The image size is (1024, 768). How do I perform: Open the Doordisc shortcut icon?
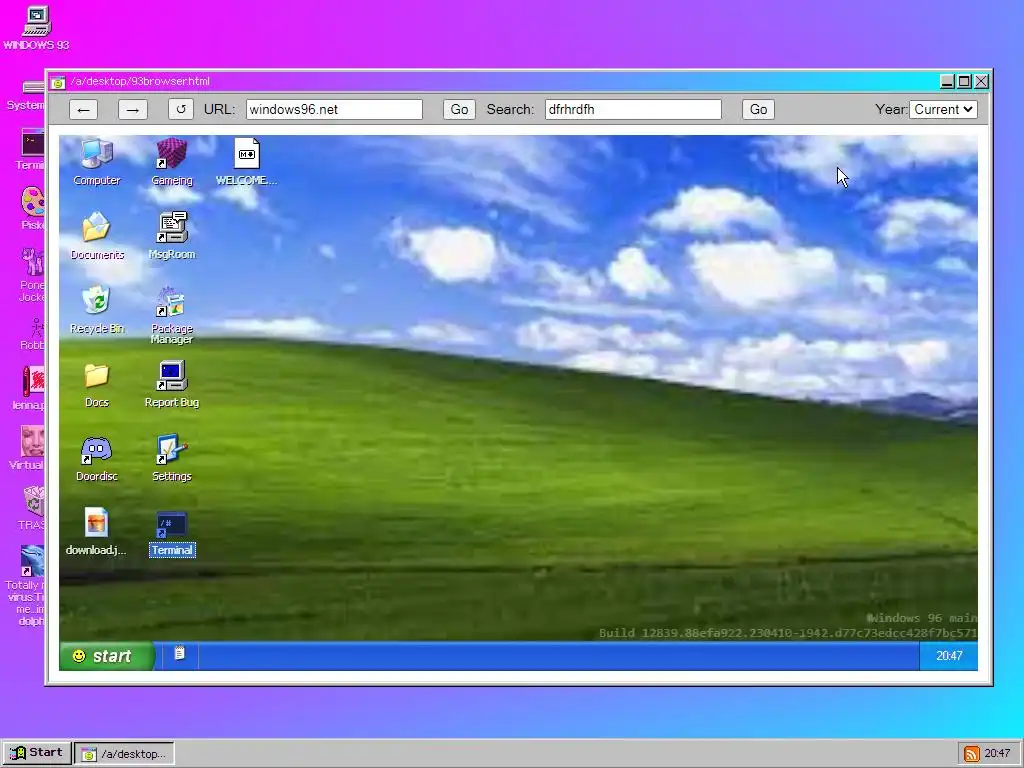97,458
